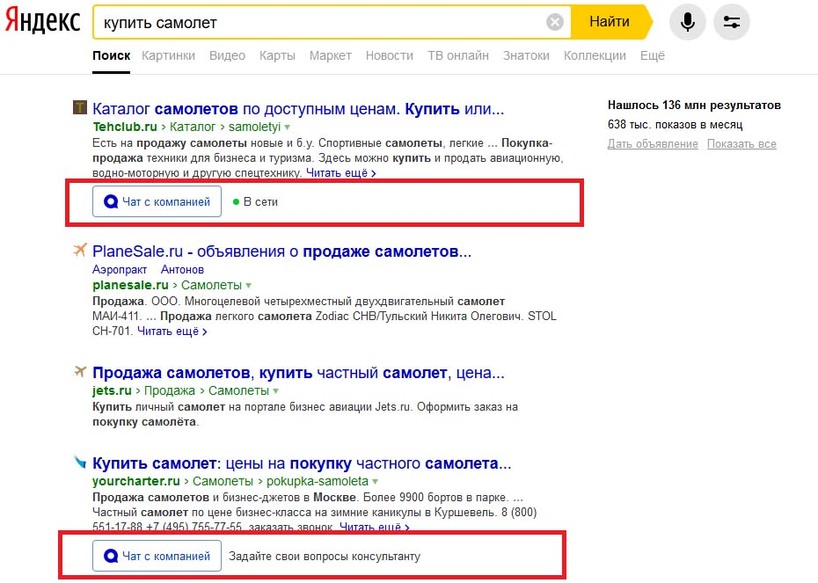Click the yourcharter.ru blue favicon
The image size is (818, 583).
coord(79,461)
